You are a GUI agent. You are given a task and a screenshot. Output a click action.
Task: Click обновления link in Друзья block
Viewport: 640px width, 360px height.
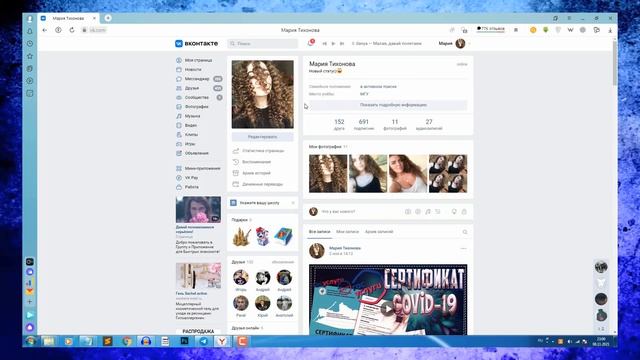click(283, 262)
